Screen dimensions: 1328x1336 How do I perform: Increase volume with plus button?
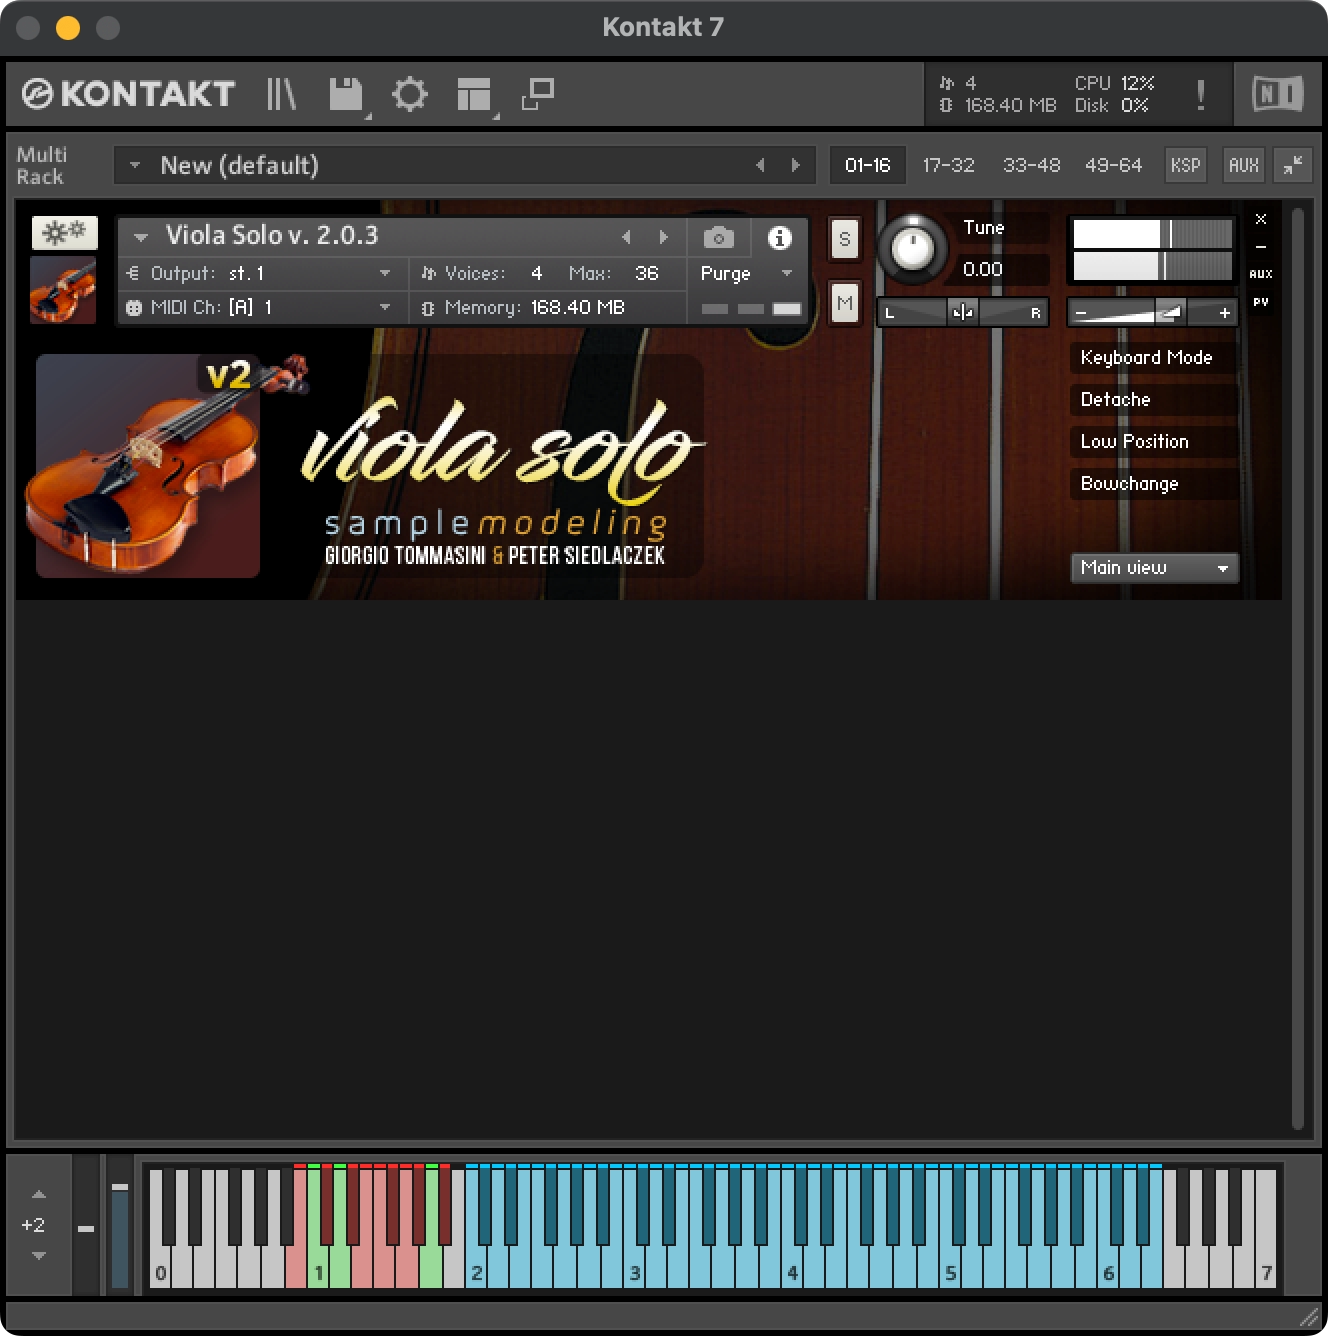(x=1224, y=313)
